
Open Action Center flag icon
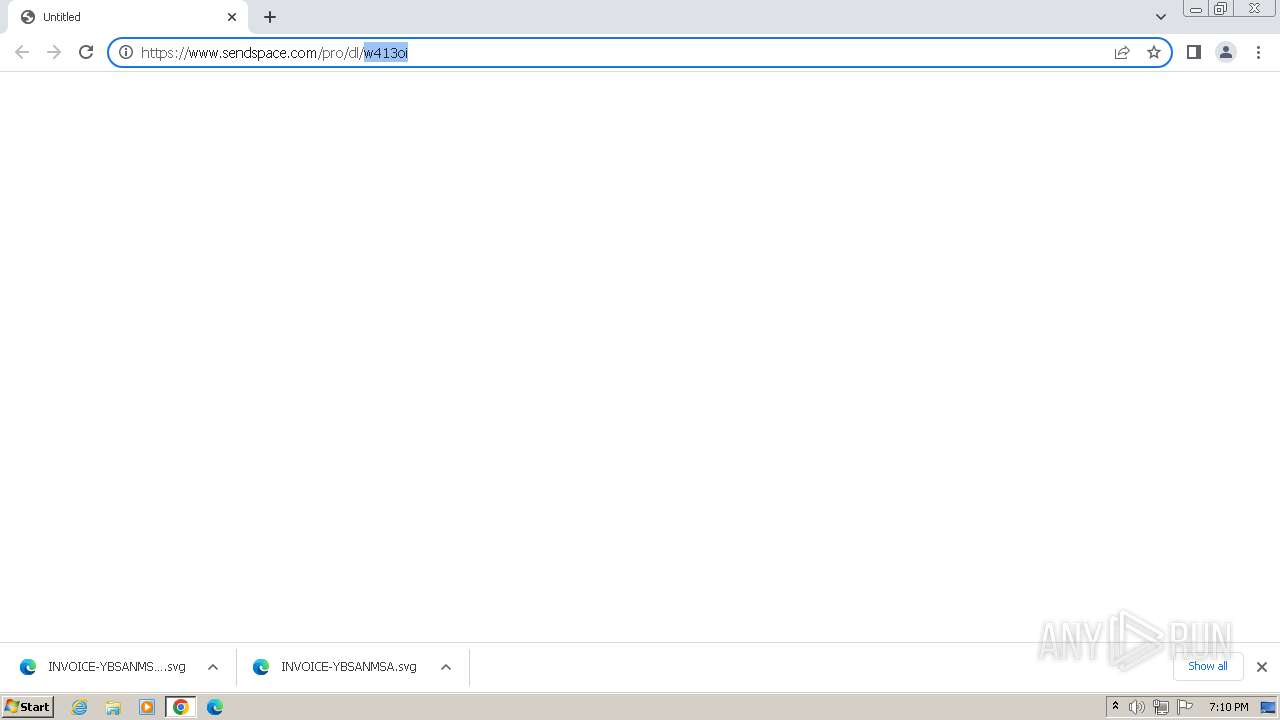pyautogui.click(x=1185, y=707)
